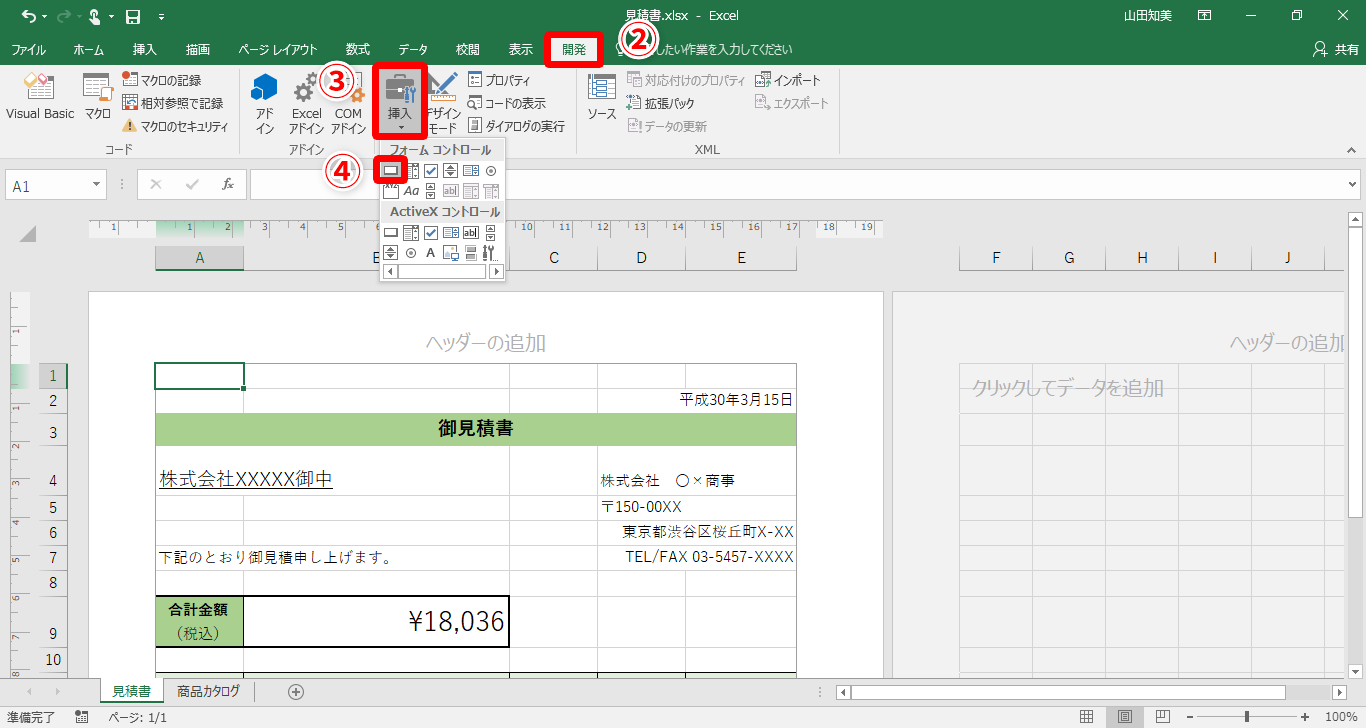The width and height of the screenshot is (1366, 728).
Task: Insert an ActiveX spin button control
Action: [391, 253]
